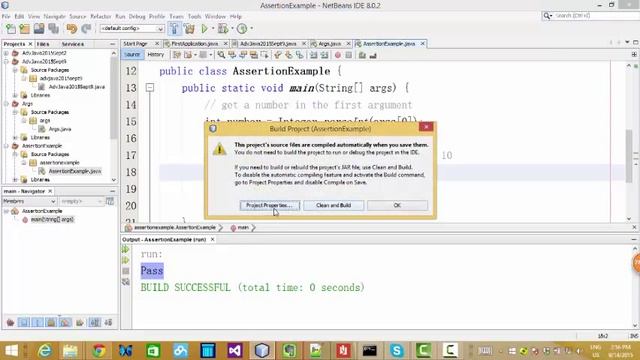
Task: Toggle Show Inherited Members in Navigator
Action: [10, 322]
